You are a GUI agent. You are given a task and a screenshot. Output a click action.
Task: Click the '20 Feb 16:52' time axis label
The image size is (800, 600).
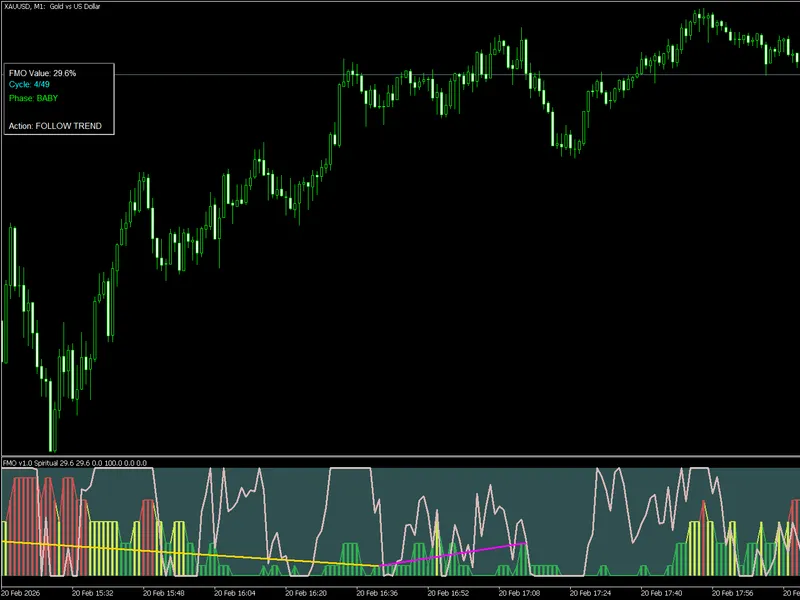point(448,593)
